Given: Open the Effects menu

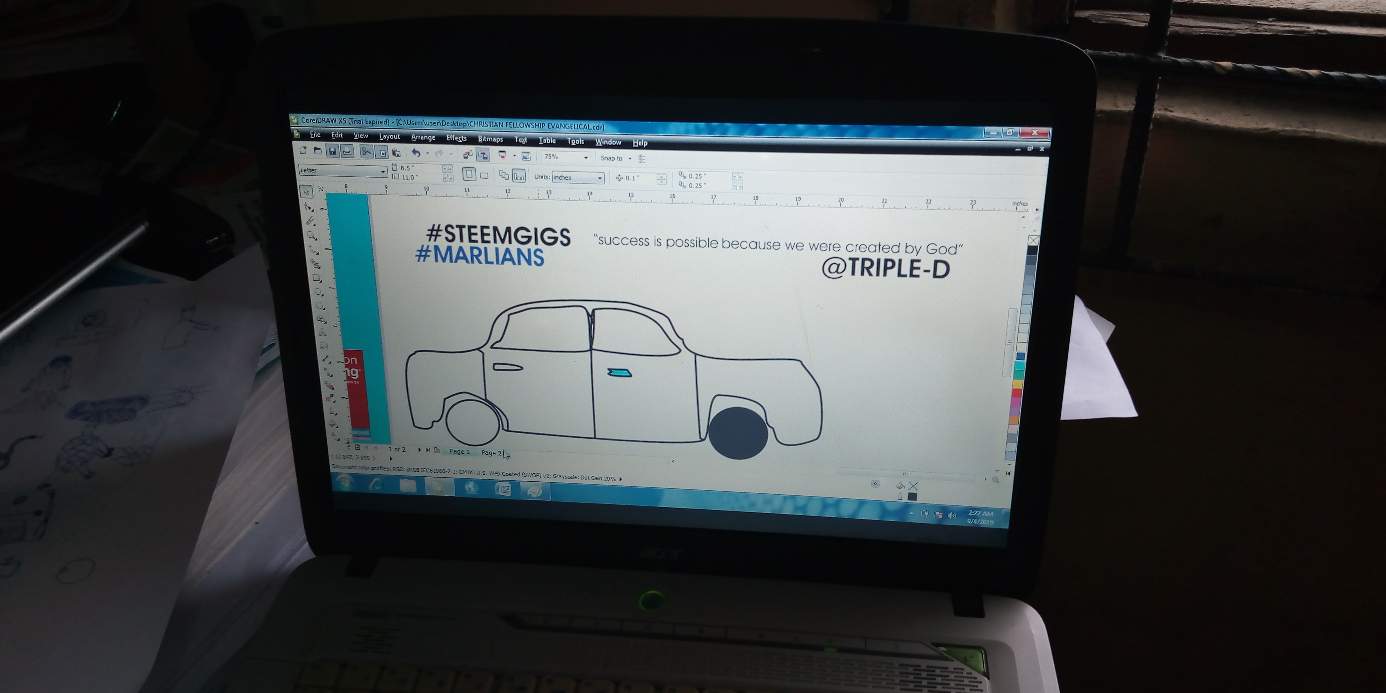Looking at the screenshot, I should [456, 138].
